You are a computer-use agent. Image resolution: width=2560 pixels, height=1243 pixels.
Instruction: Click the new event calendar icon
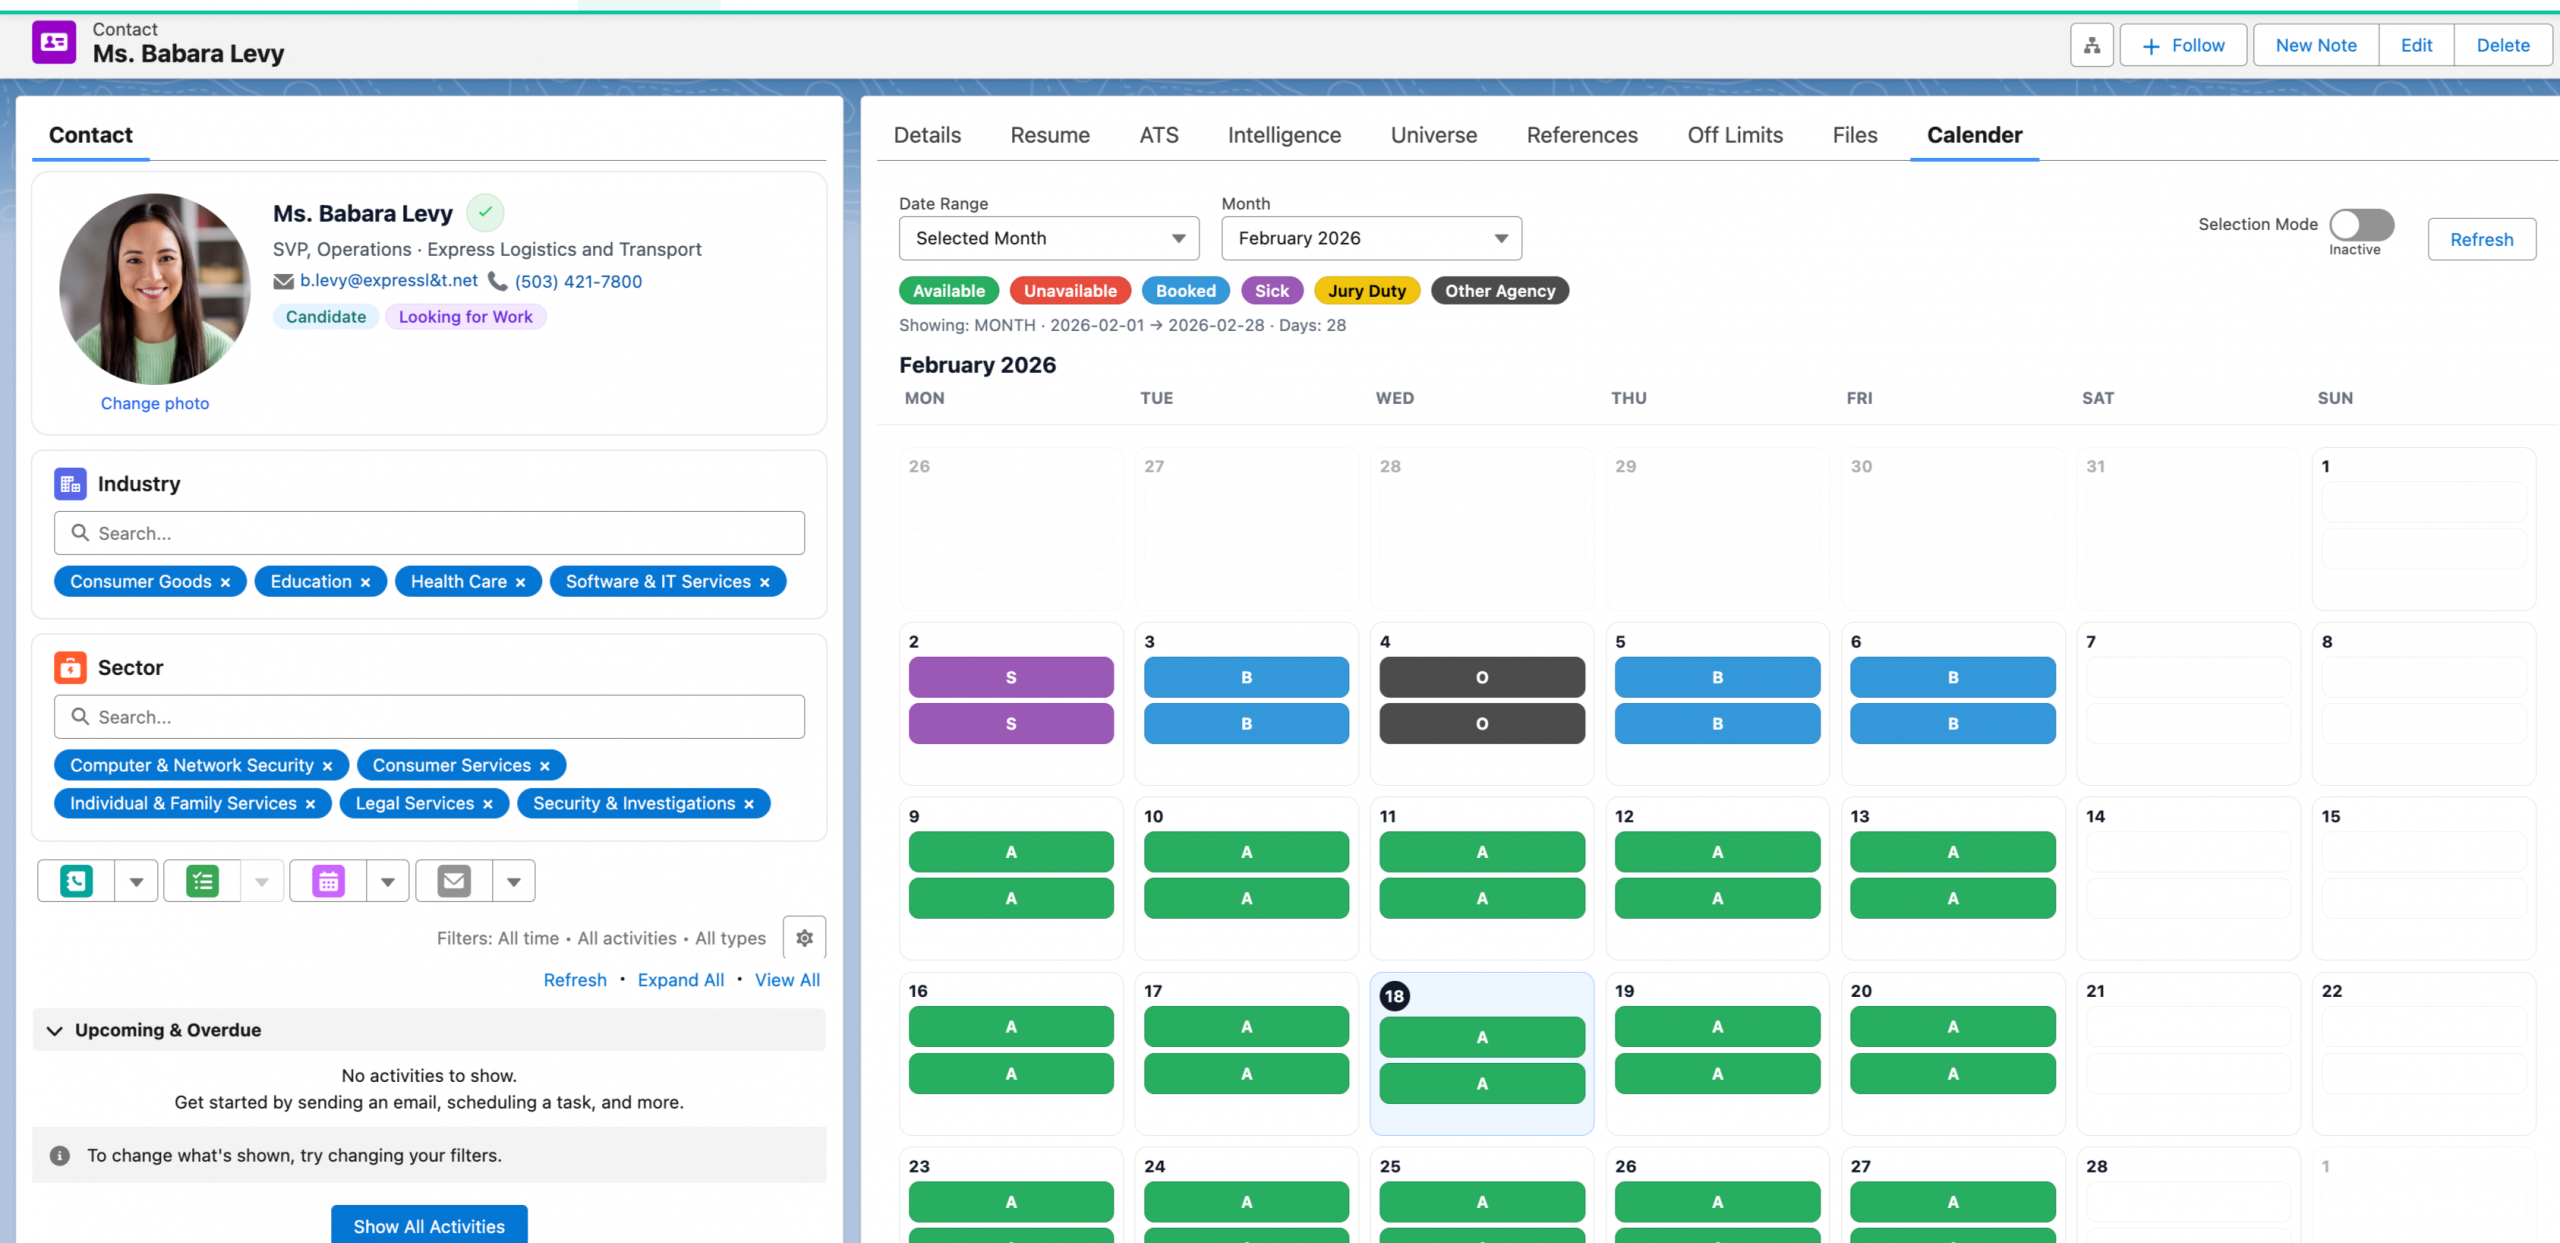328,881
